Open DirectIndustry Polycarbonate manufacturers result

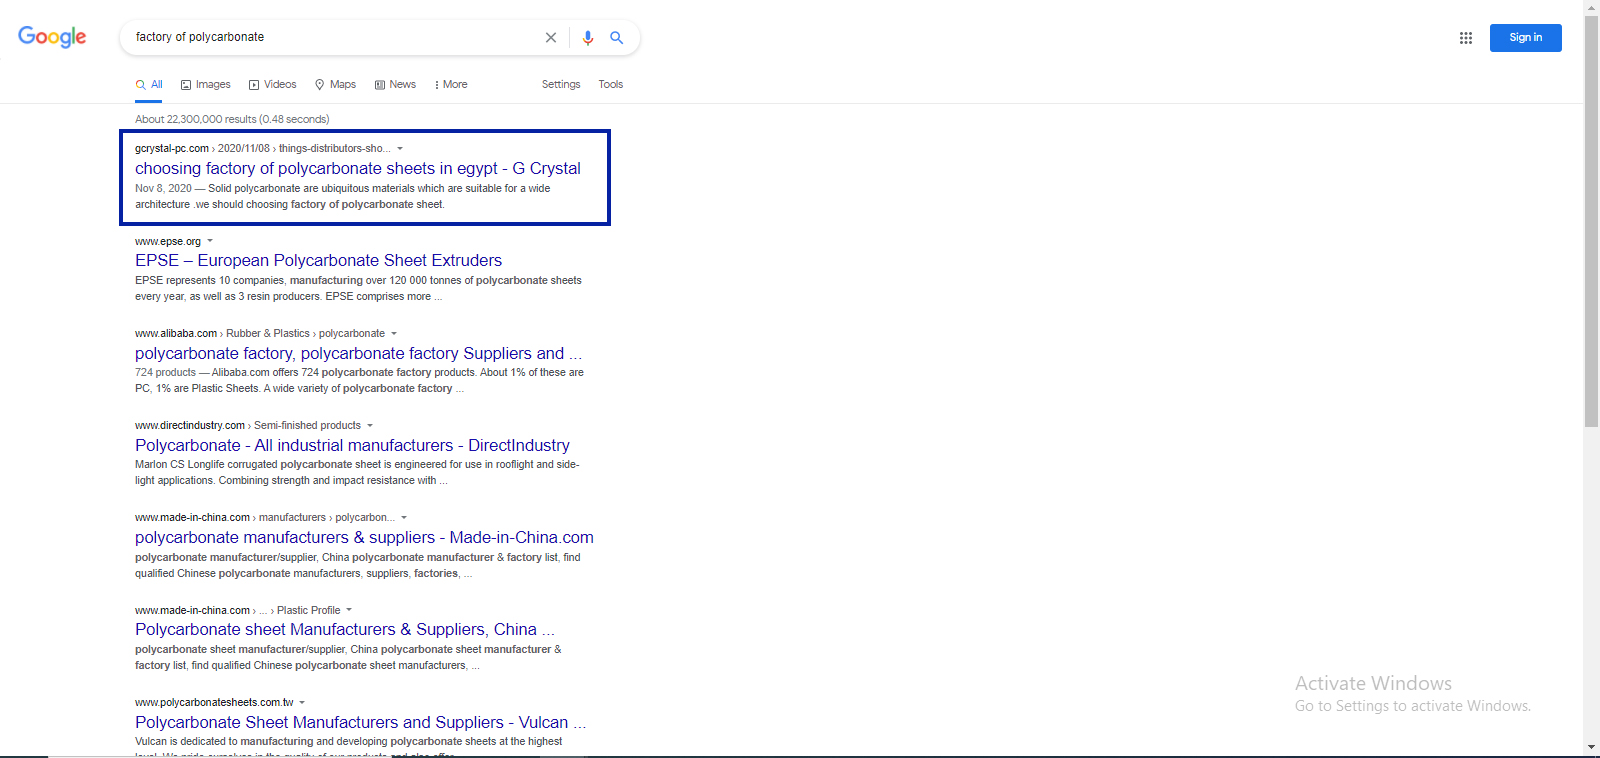point(352,446)
